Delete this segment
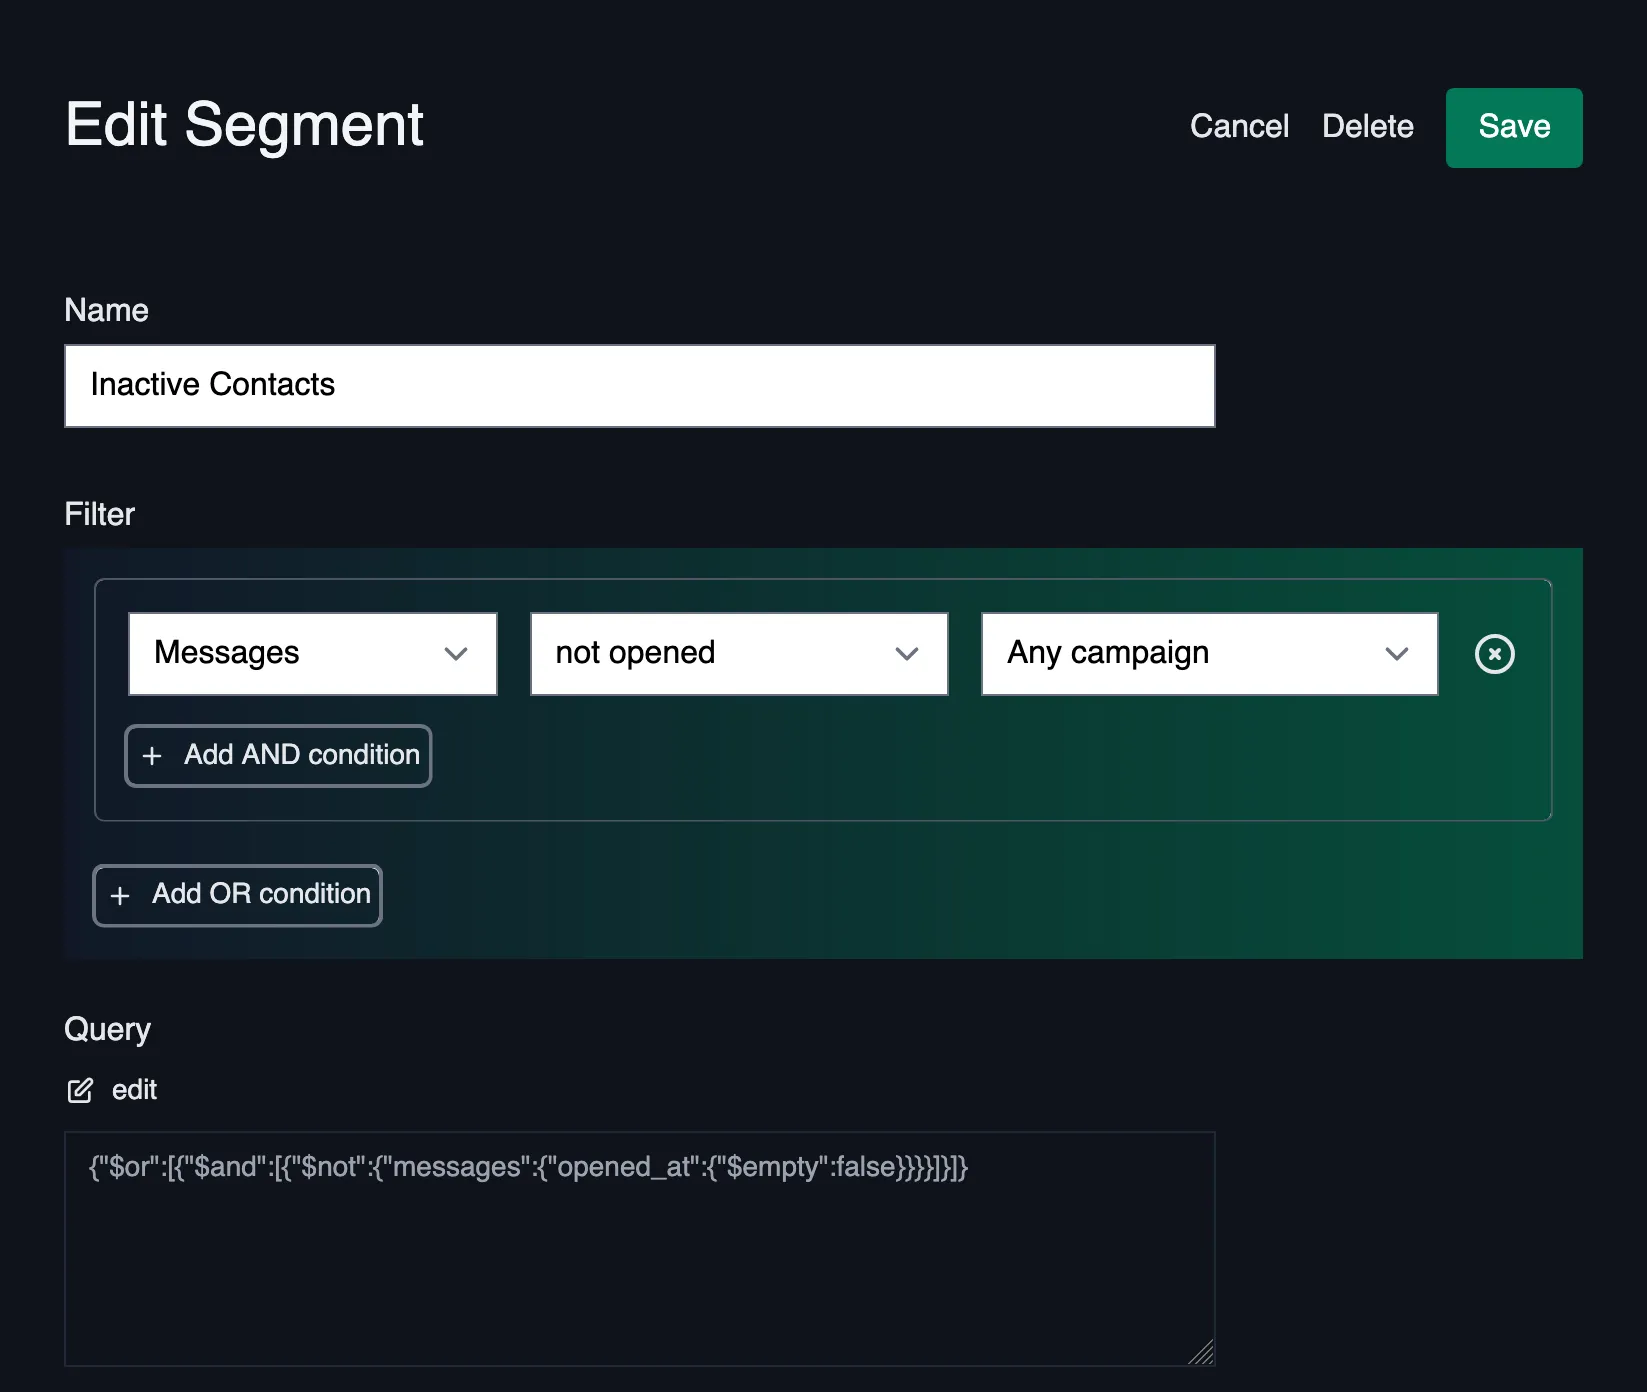The height and width of the screenshot is (1392, 1648). 1367,127
